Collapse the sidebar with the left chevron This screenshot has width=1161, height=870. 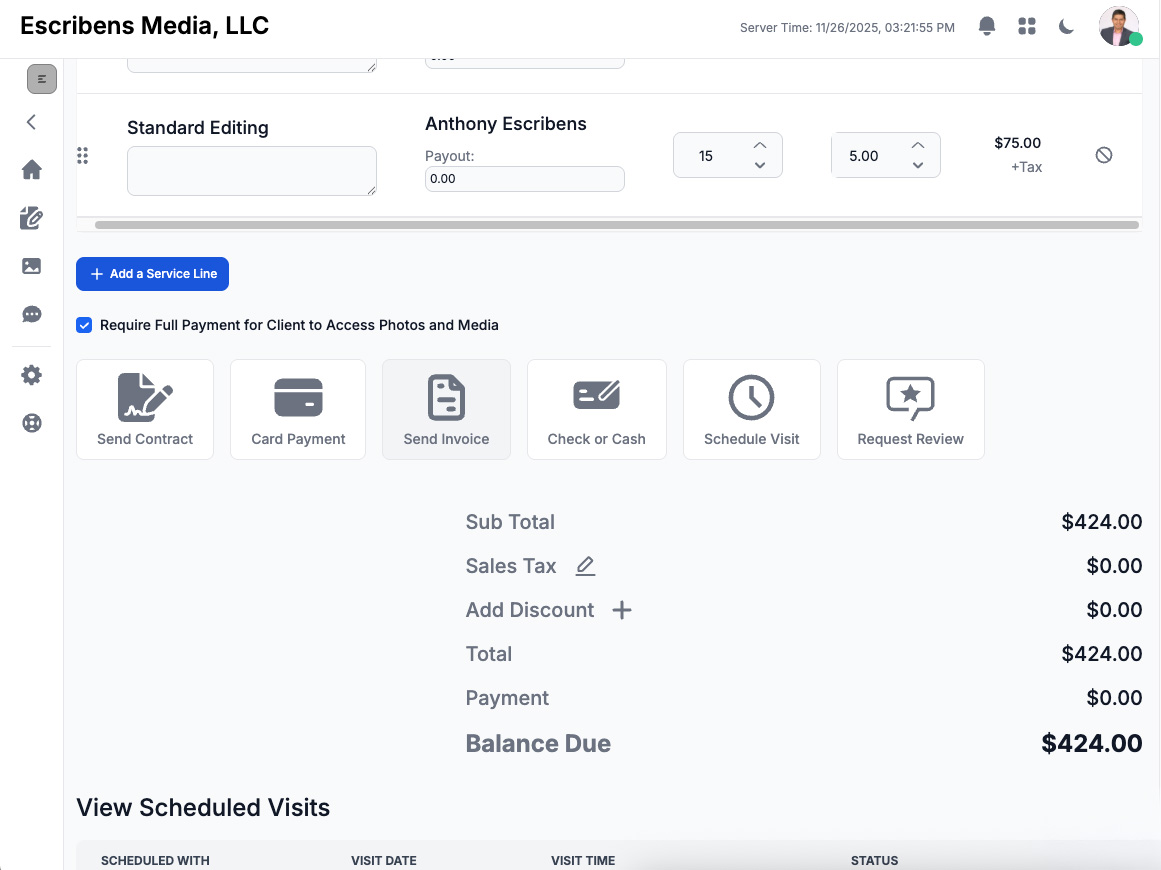click(31, 122)
